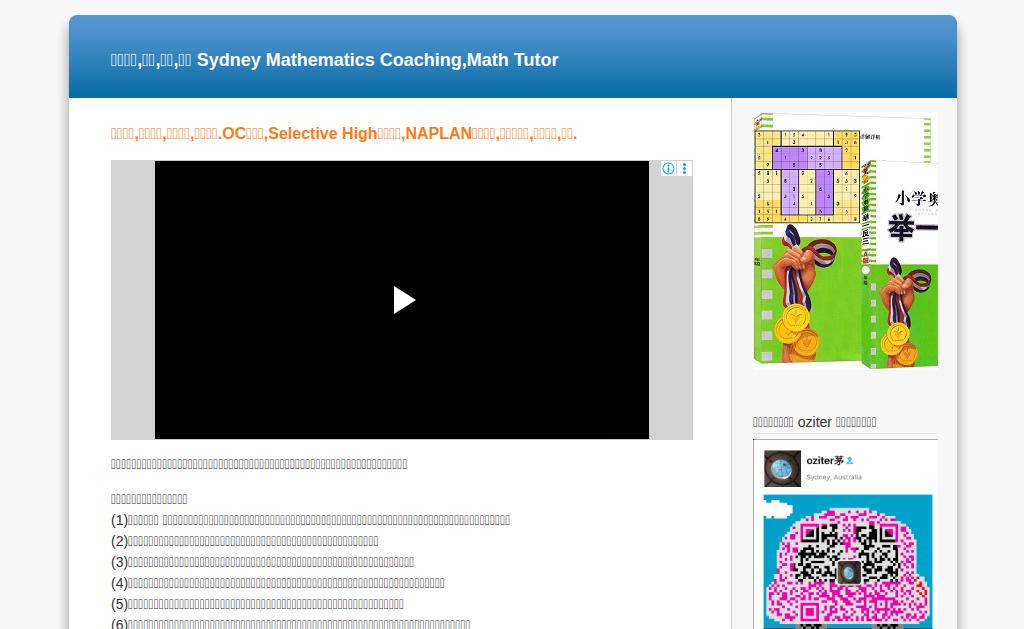
Task: Click the small user icon beside oziter name
Action: tap(850, 460)
